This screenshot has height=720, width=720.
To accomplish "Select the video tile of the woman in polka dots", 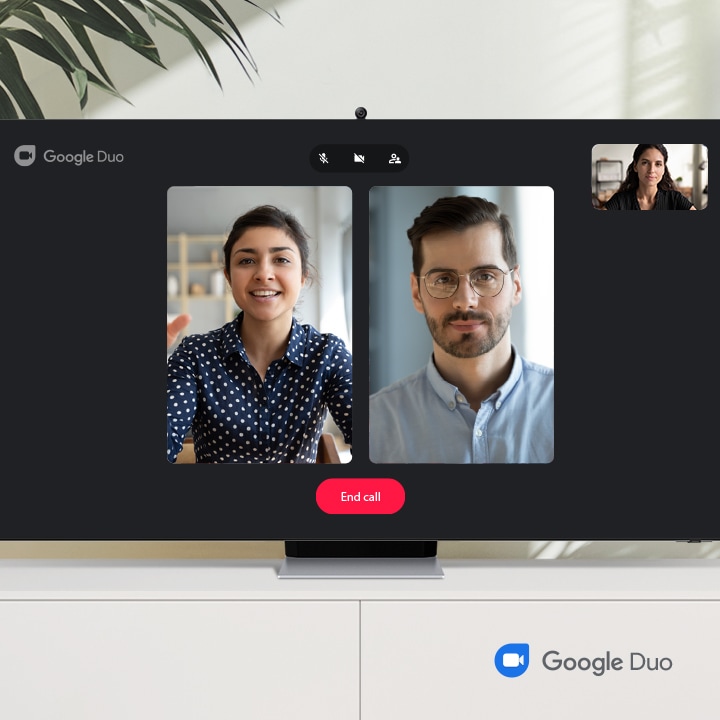I will [x=259, y=325].
